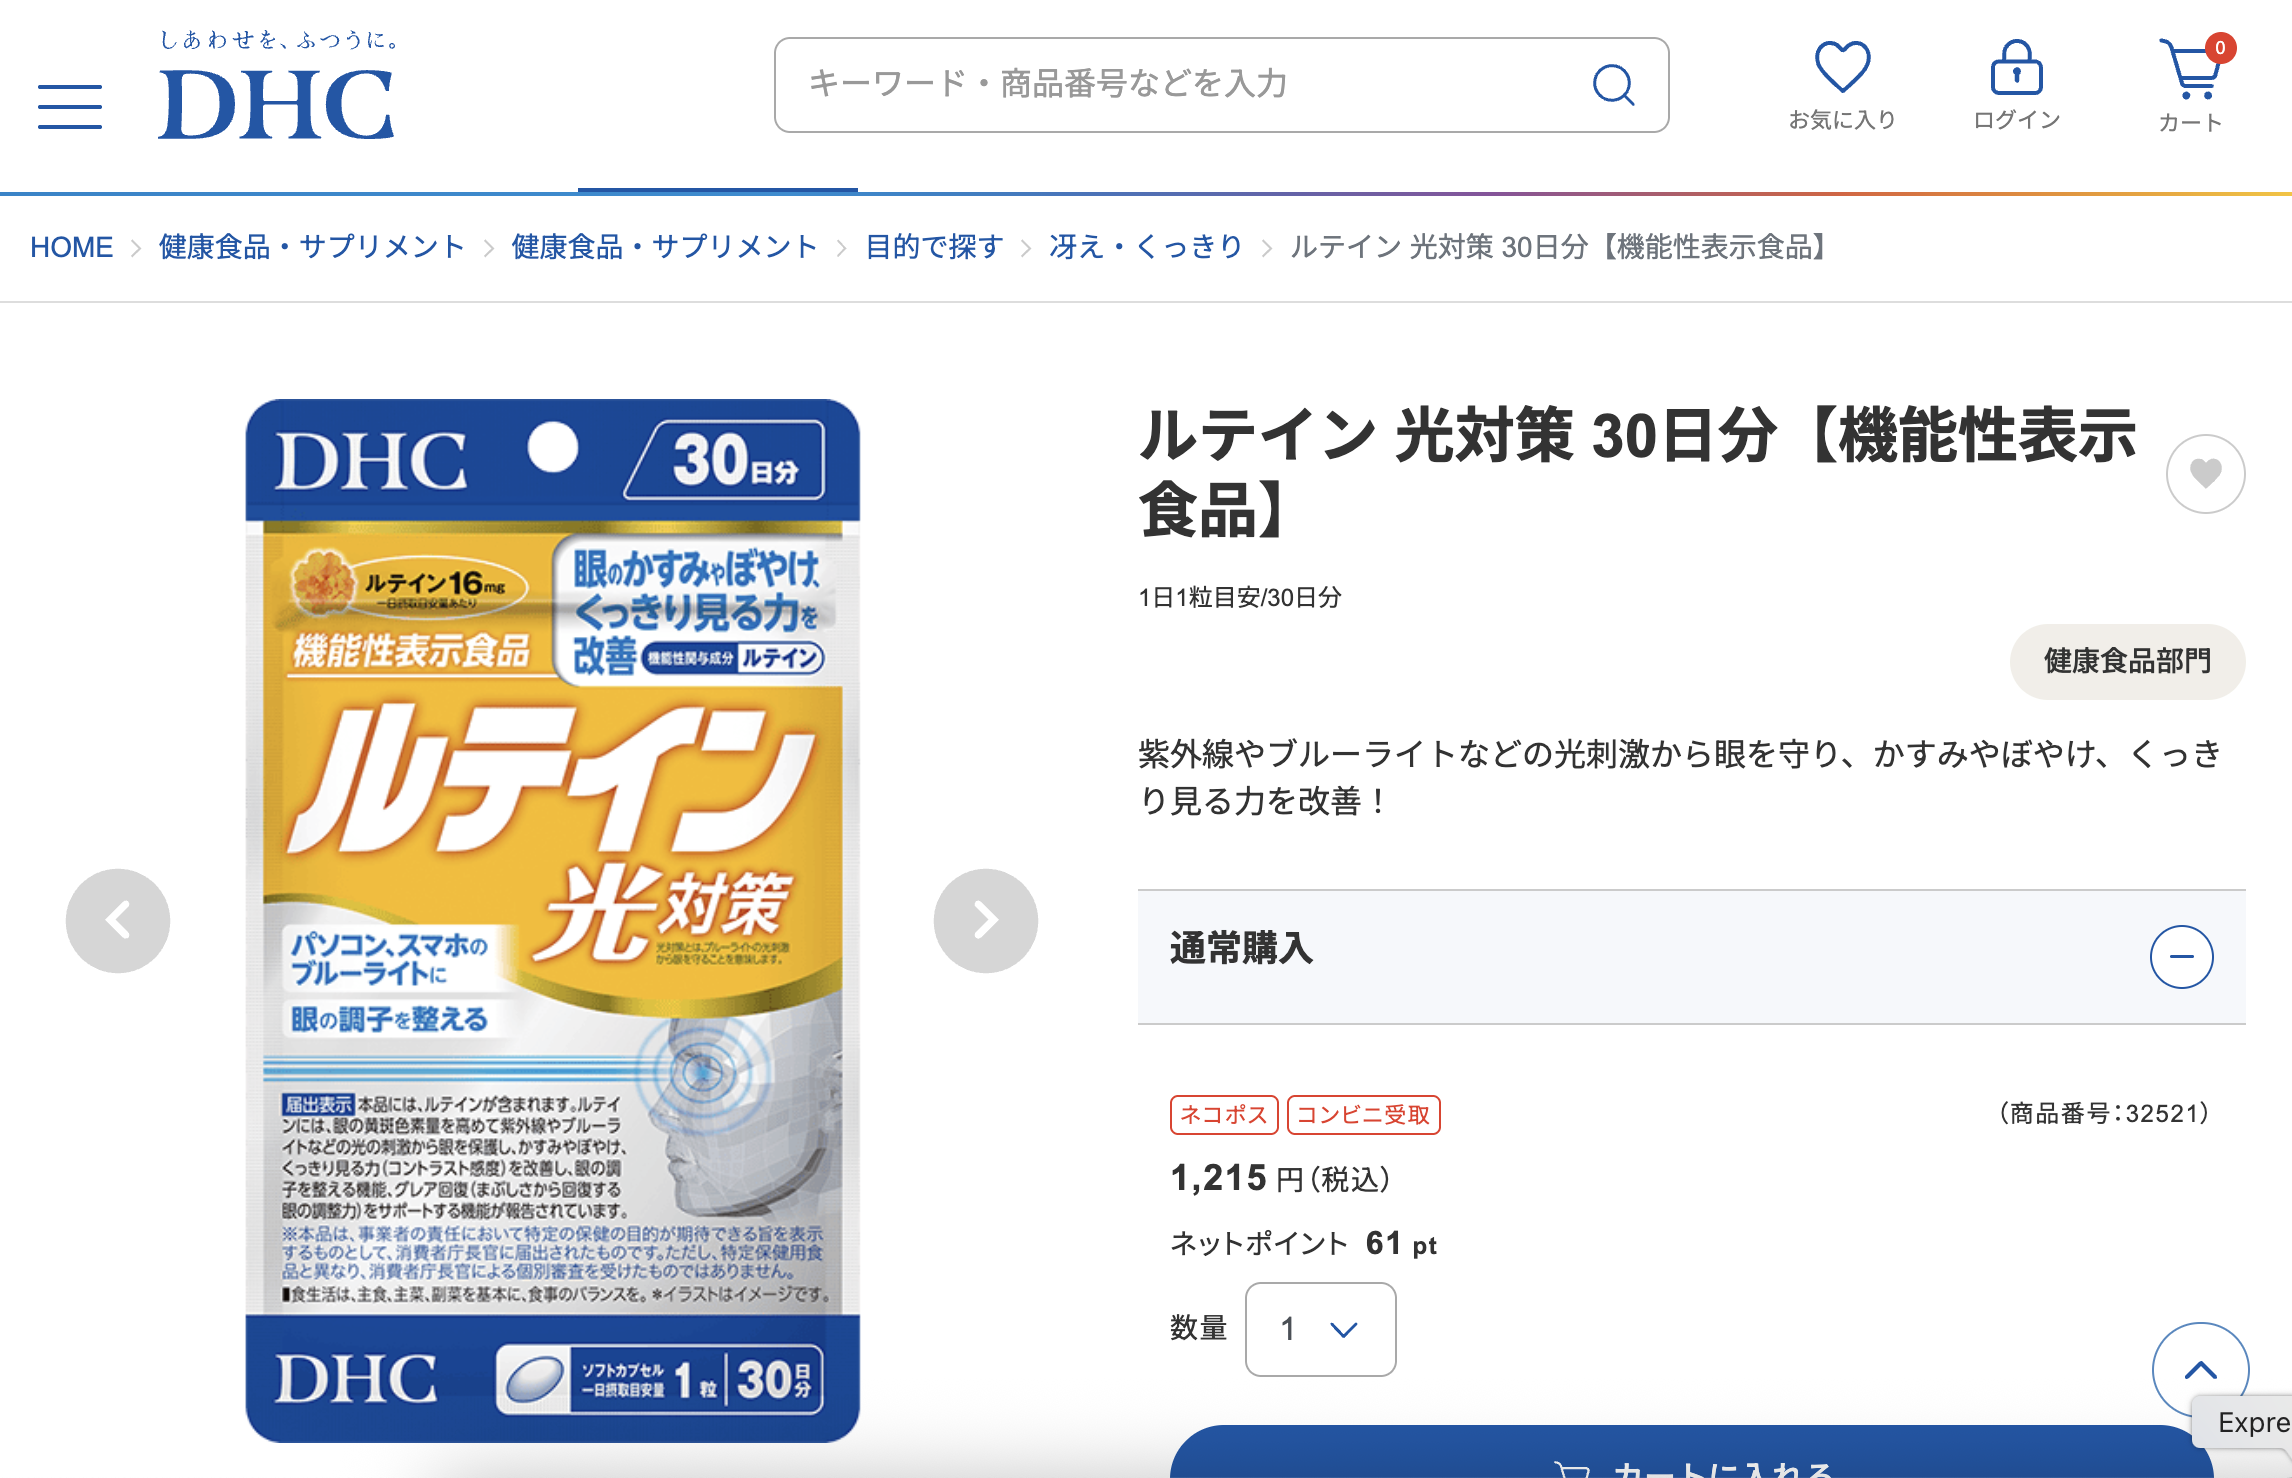Viewport: 2292px width, 1478px height.
Task: Open ログイン login lock icon
Action: [2016, 86]
